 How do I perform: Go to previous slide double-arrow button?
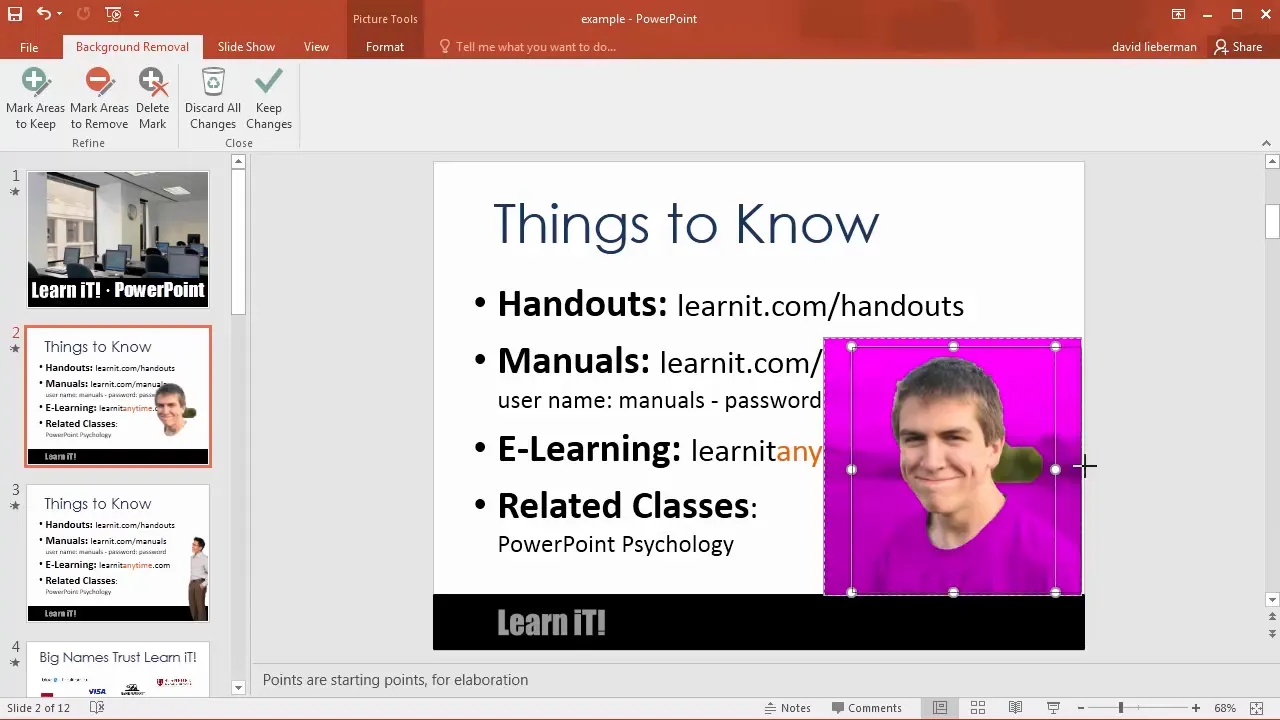pyautogui.click(x=1272, y=618)
